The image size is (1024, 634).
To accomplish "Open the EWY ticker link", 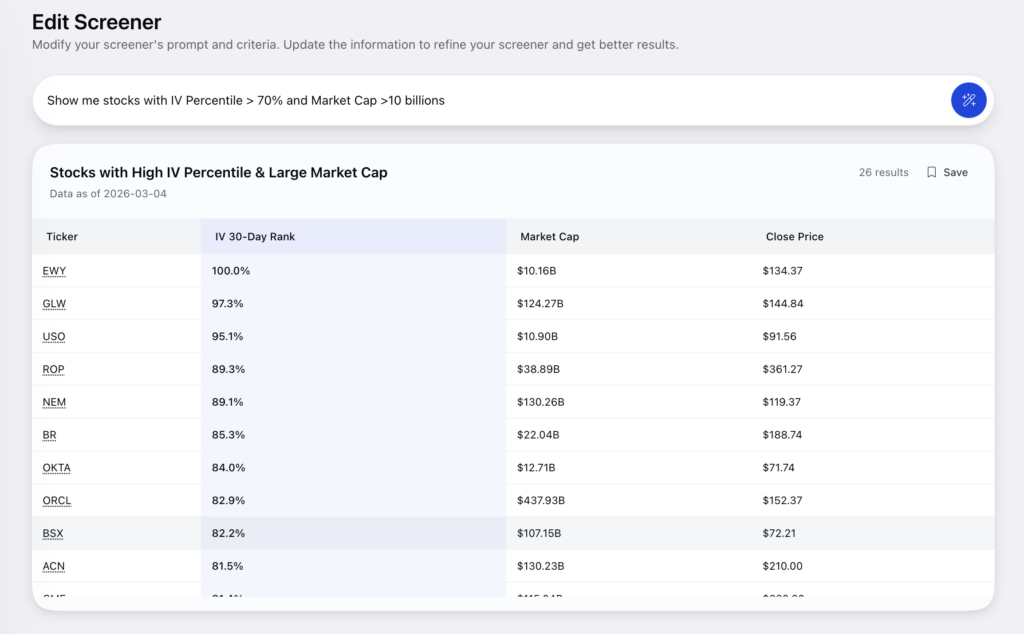I will pos(54,271).
